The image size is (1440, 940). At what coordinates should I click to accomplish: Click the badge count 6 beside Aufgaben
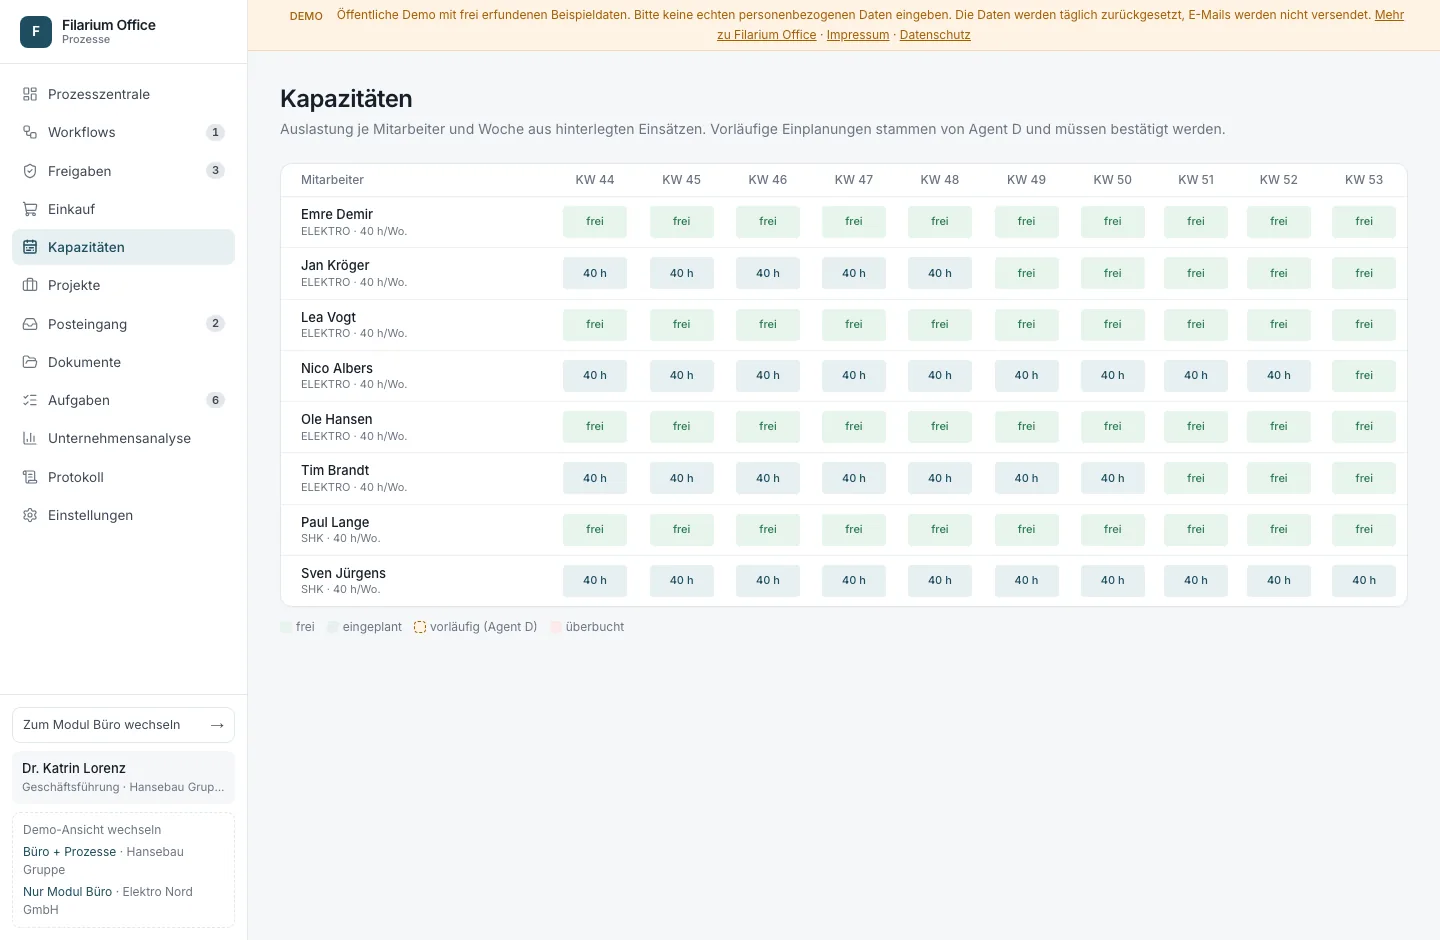pos(215,400)
